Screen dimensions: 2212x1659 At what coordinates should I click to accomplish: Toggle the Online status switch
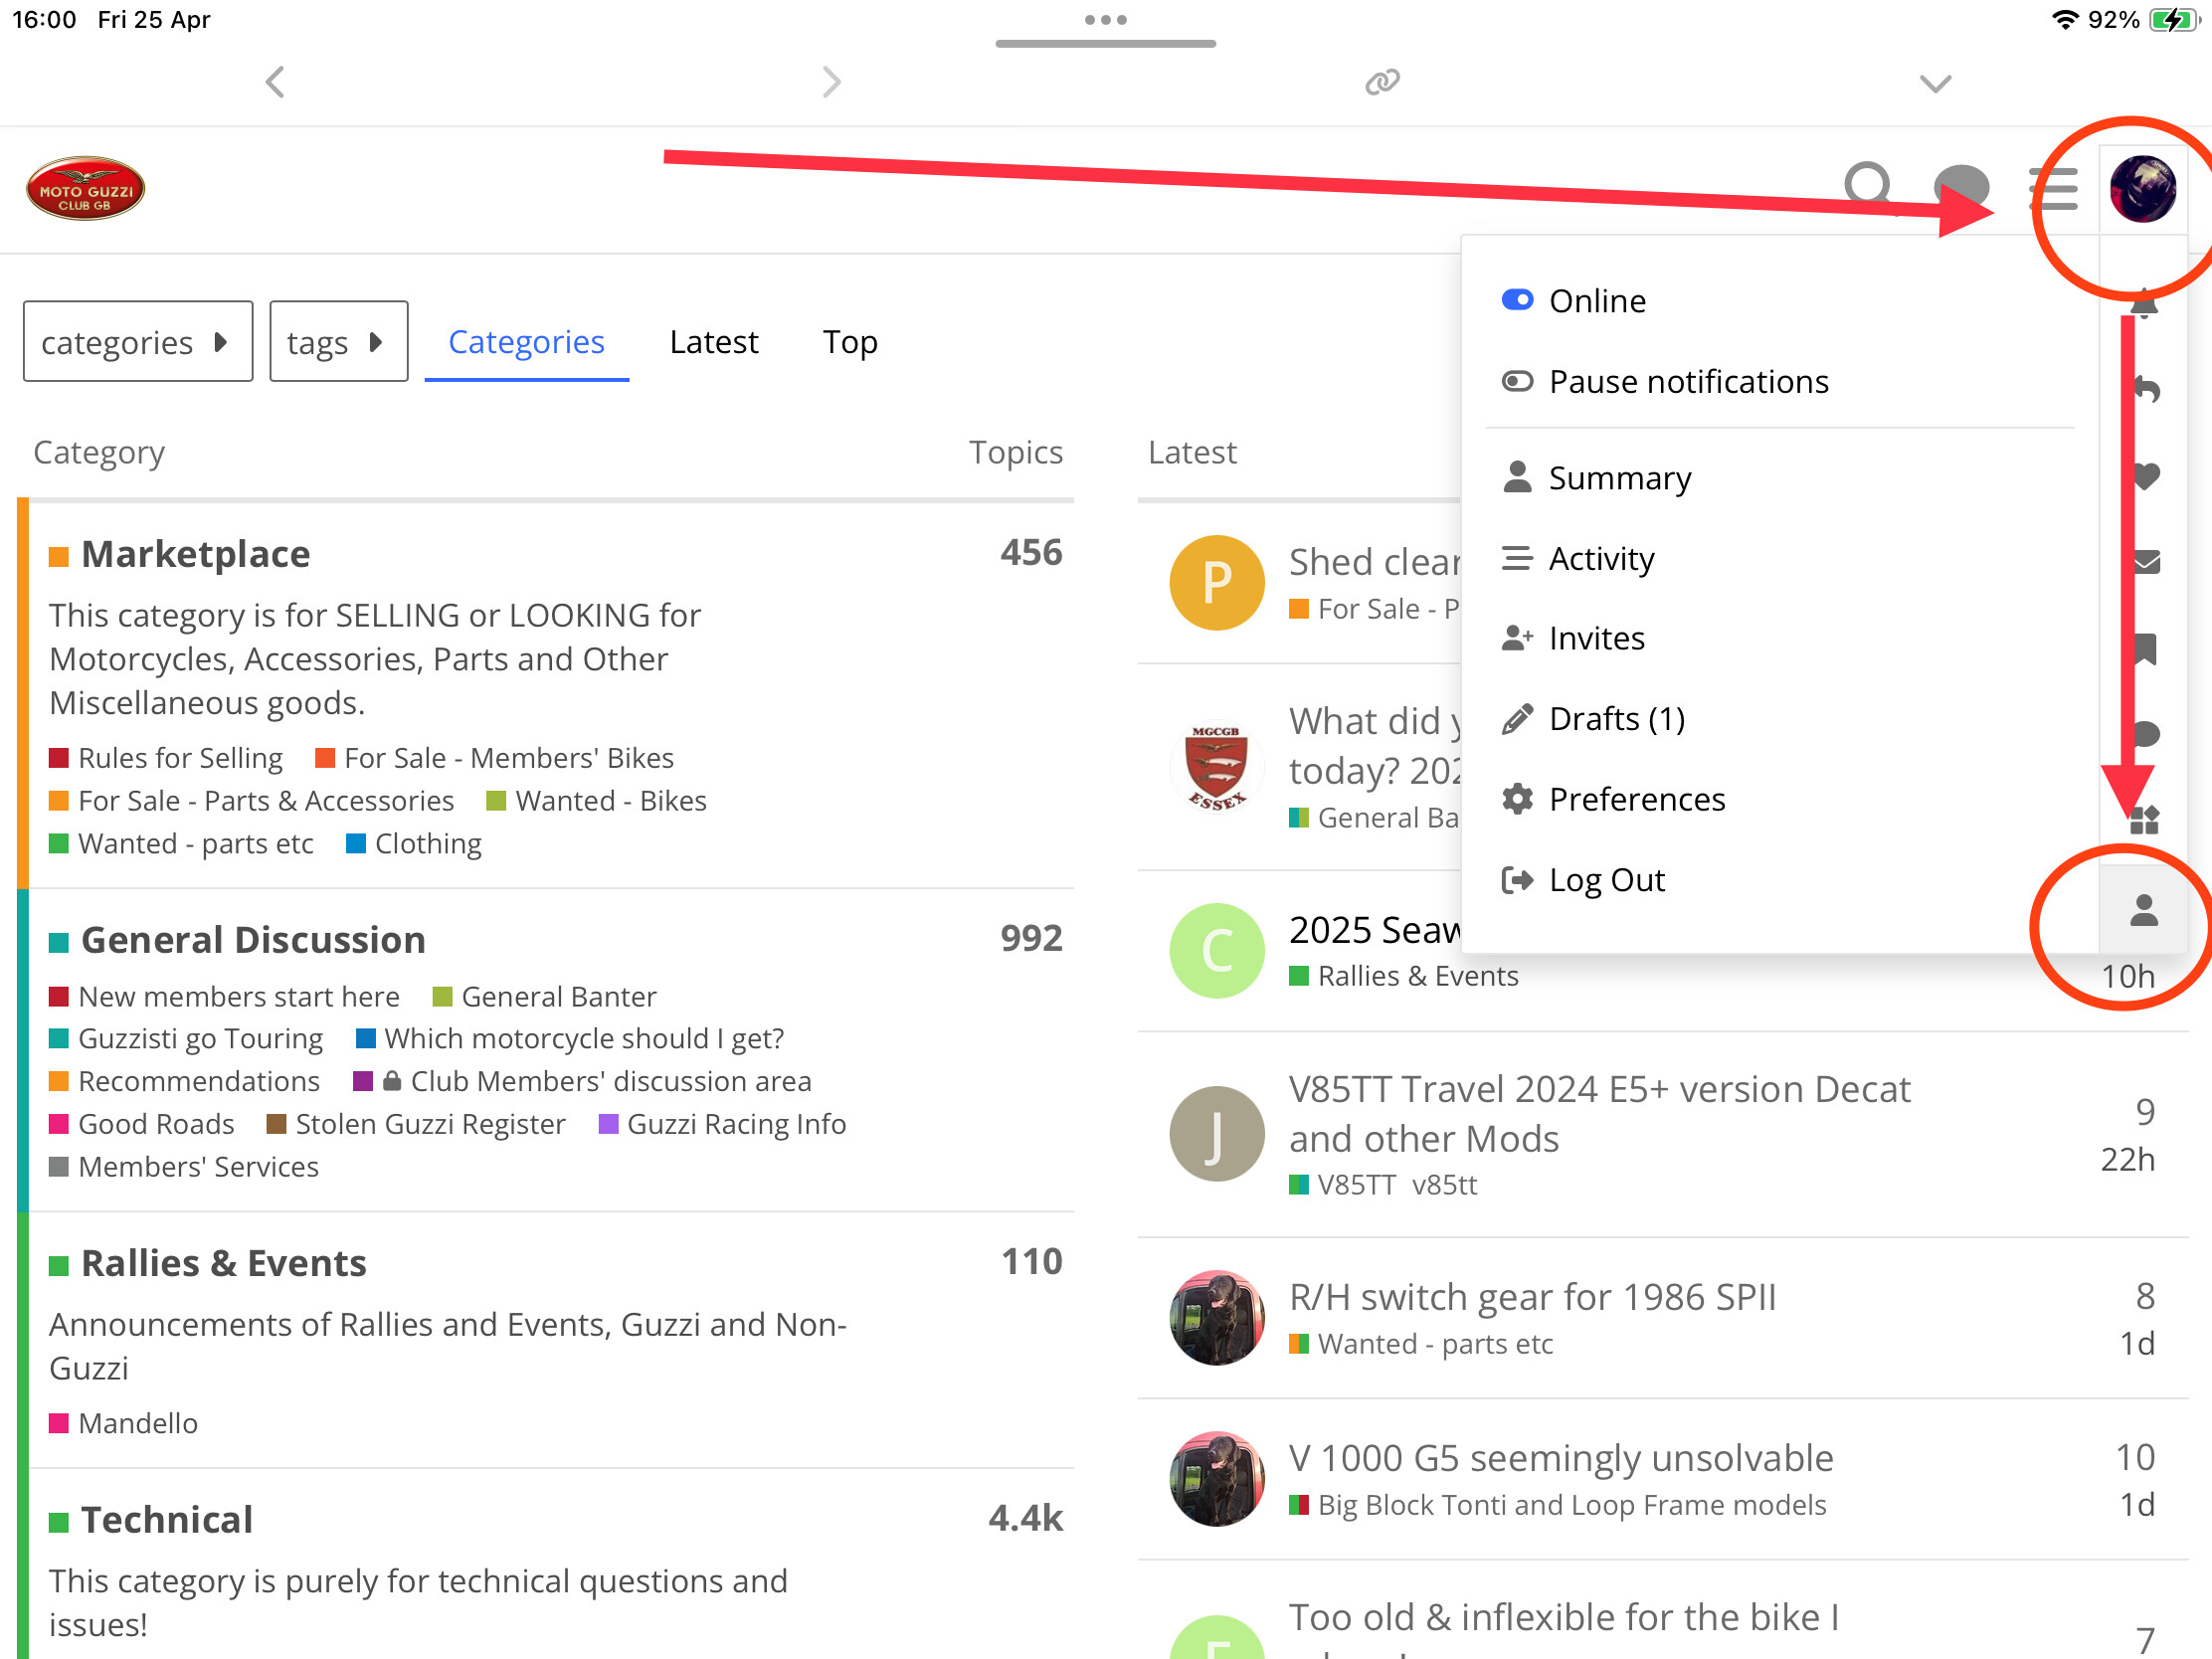pos(1517,300)
